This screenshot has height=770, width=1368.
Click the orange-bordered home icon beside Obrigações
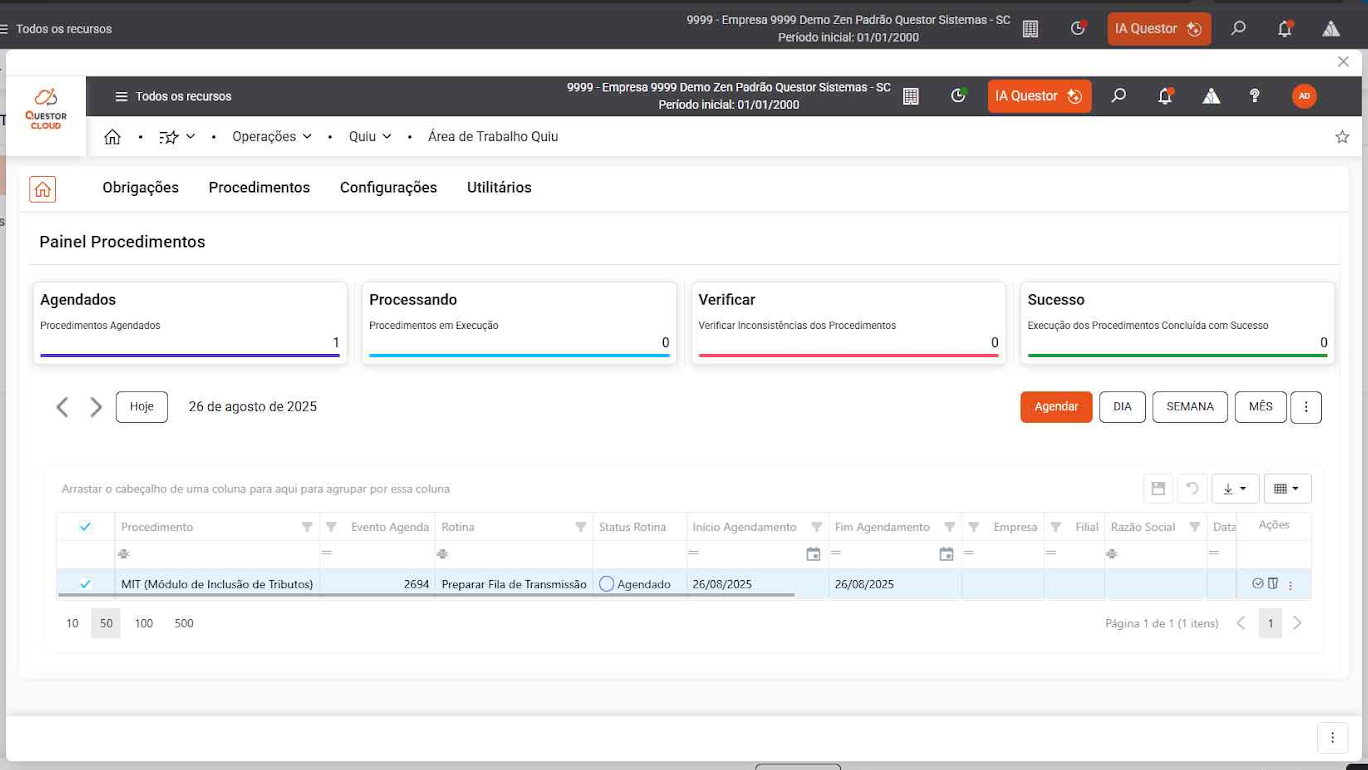(x=42, y=189)
